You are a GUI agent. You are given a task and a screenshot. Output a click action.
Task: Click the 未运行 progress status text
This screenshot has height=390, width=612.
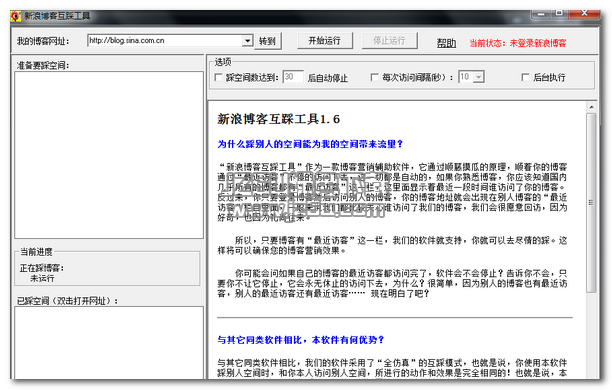(x=42, y=278)
